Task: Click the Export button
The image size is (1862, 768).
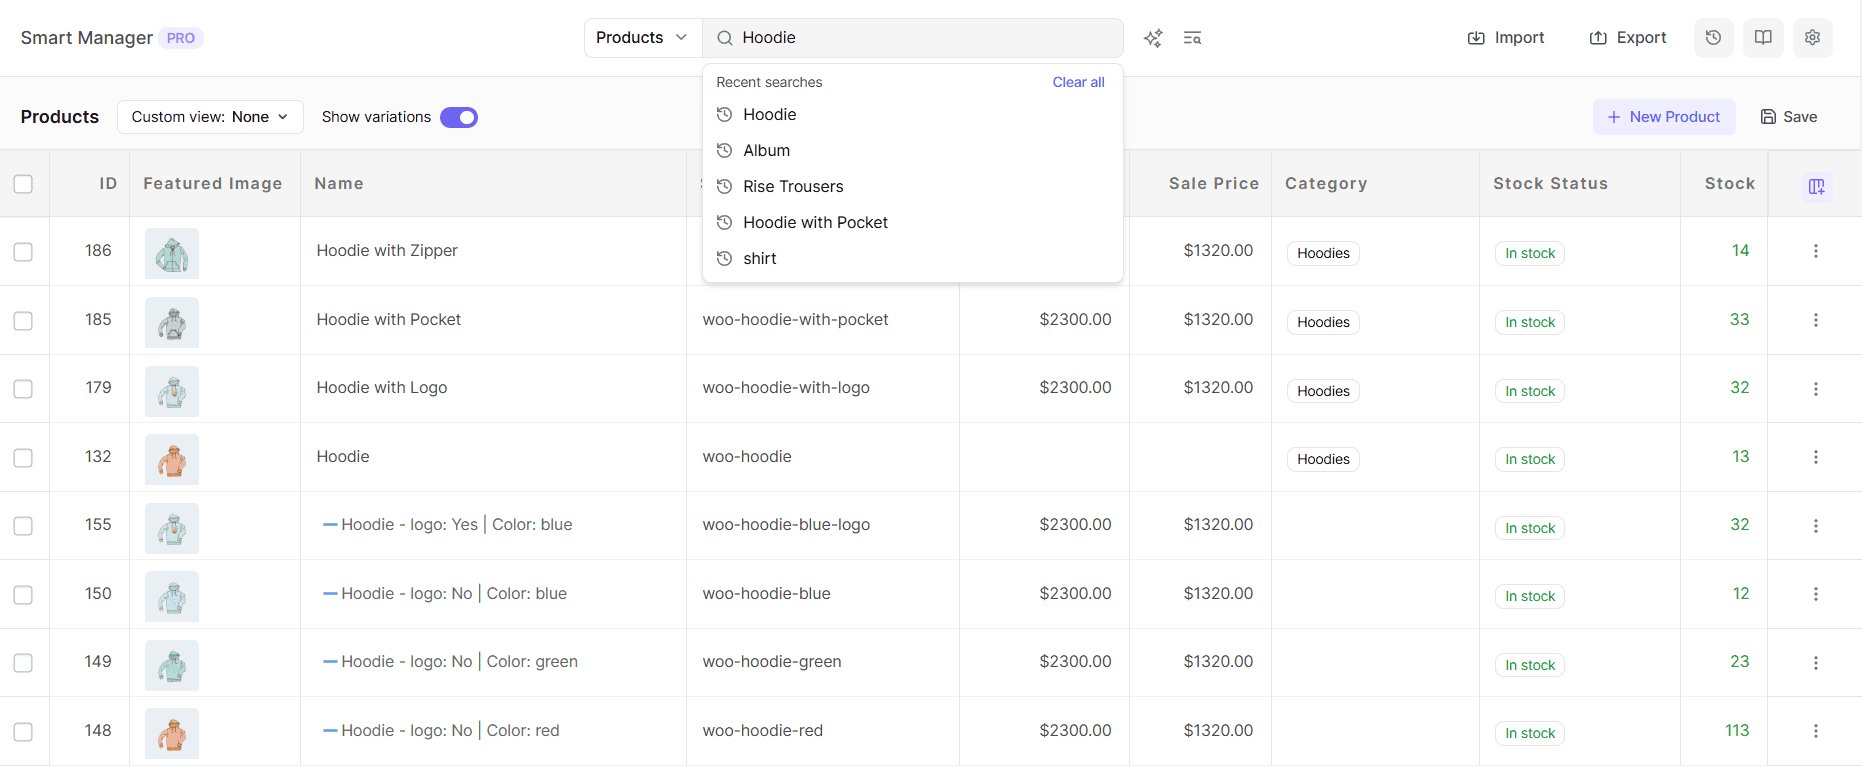Action: (1628, 38)
